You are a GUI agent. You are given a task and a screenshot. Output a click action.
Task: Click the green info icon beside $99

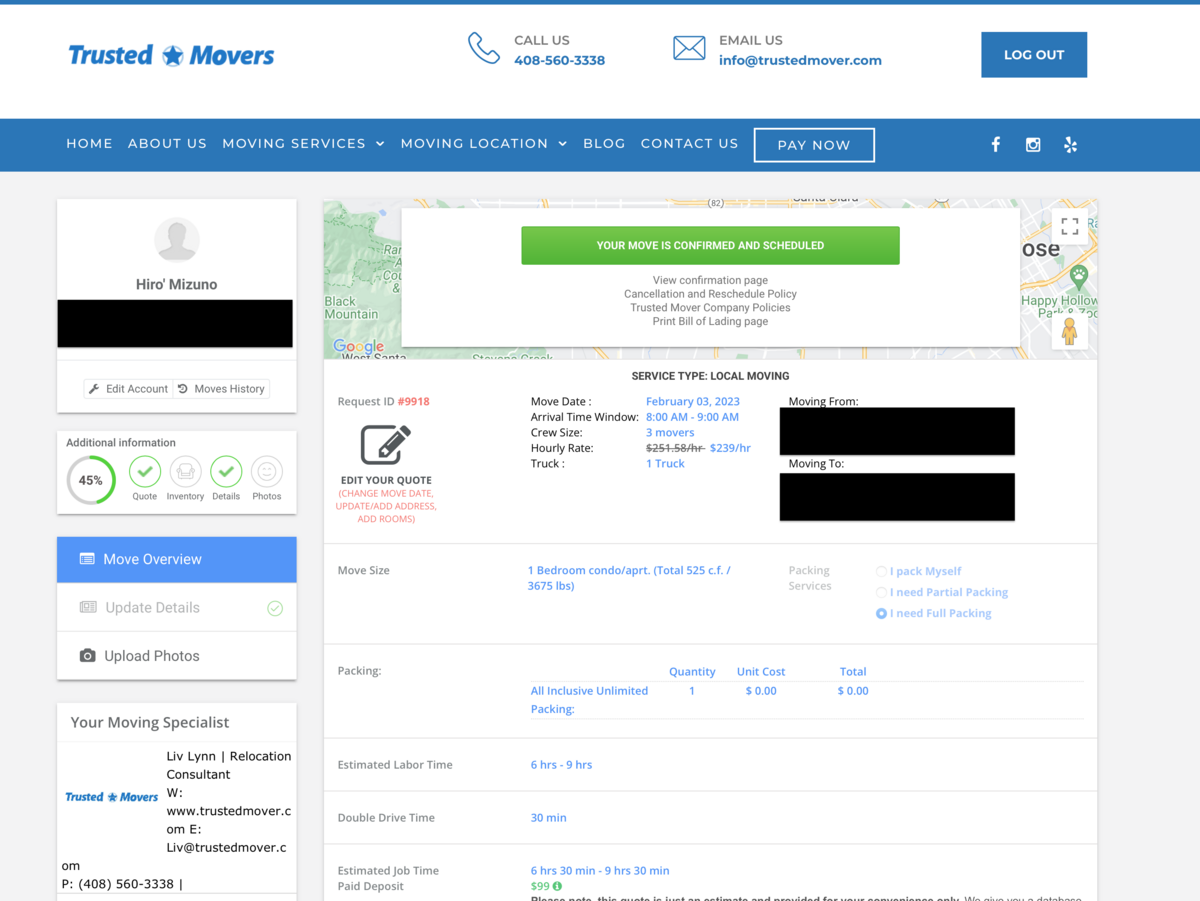point(557,886)
